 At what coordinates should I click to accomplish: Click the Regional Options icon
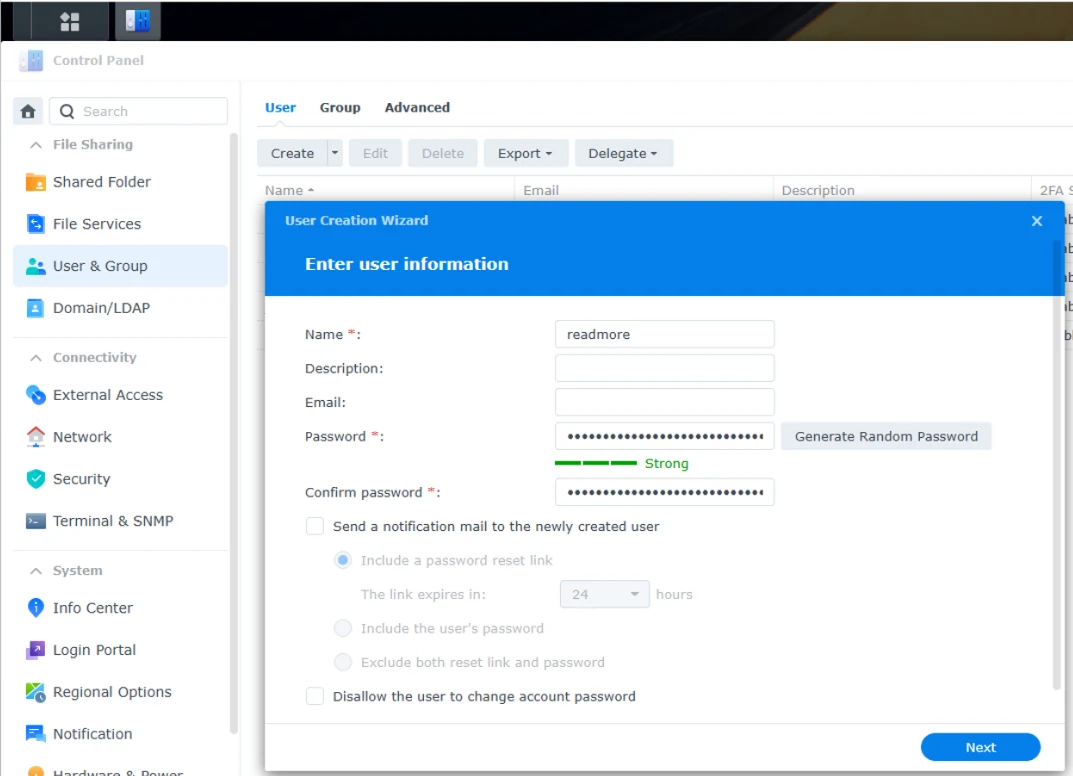pyautogui.click(x=36, y=692)
